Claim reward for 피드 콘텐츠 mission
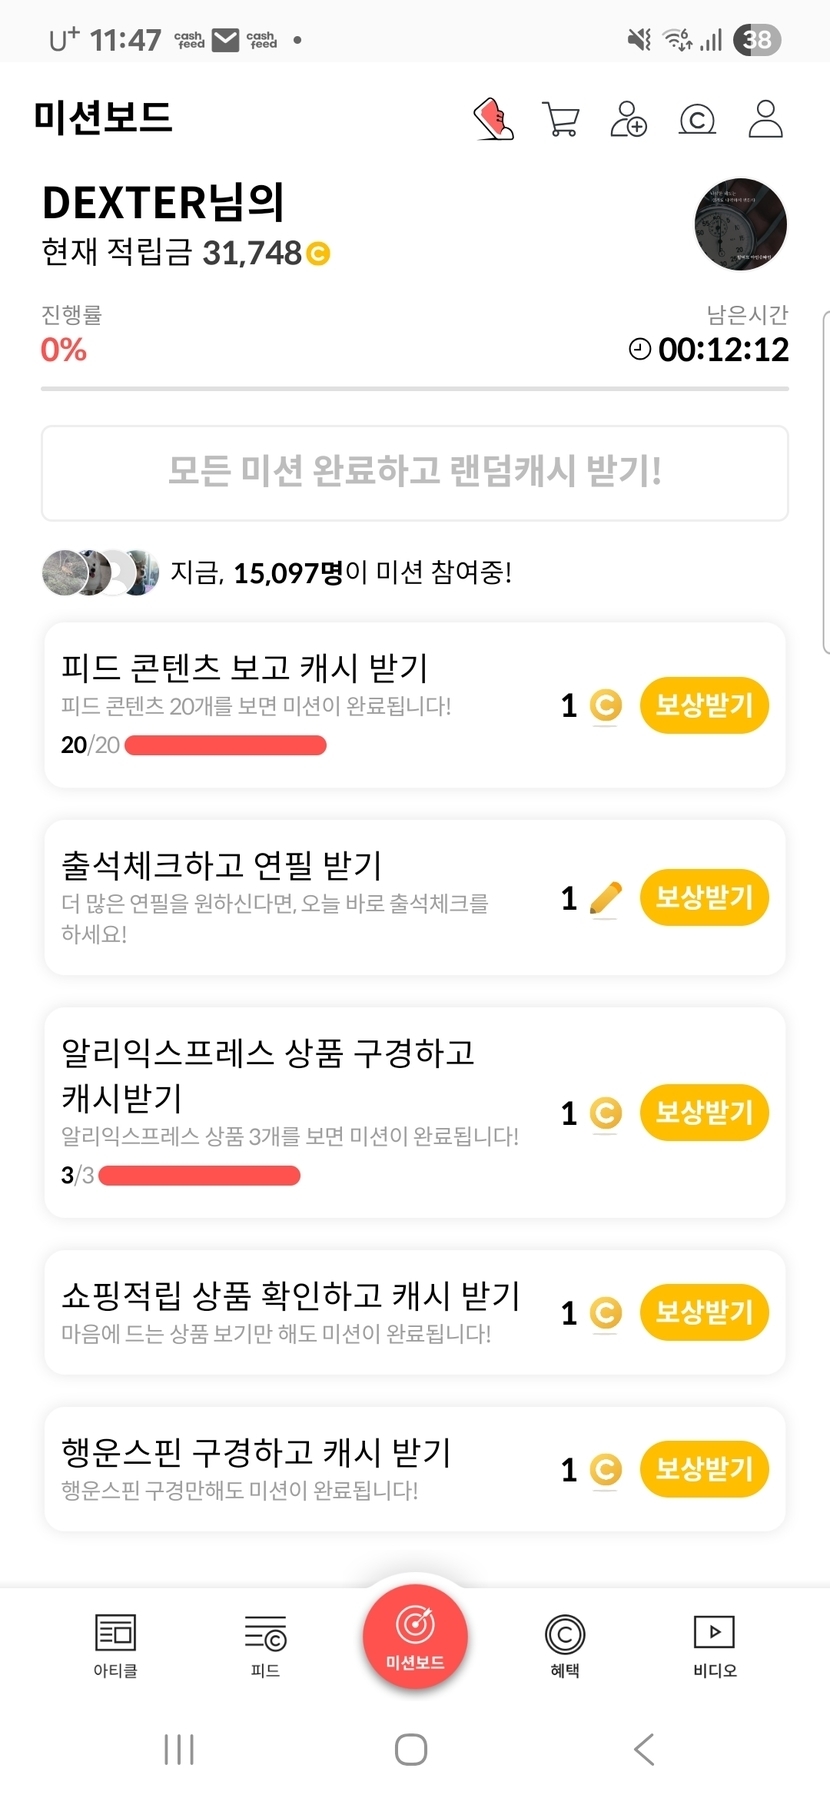Image resolution: width=830 pixels, height=1798 pixels. point(704,705)
